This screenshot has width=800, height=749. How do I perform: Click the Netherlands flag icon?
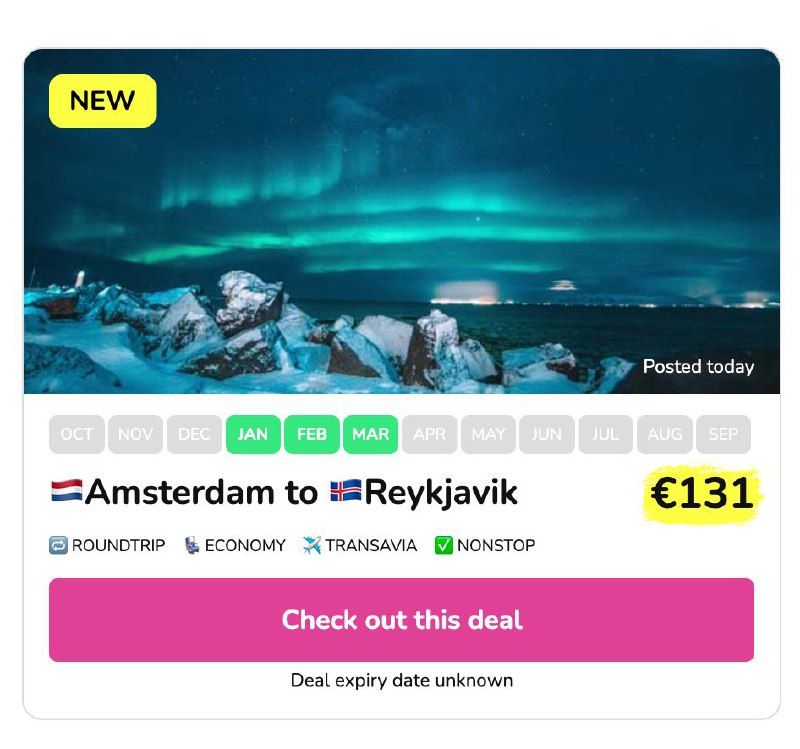[67, 491]
